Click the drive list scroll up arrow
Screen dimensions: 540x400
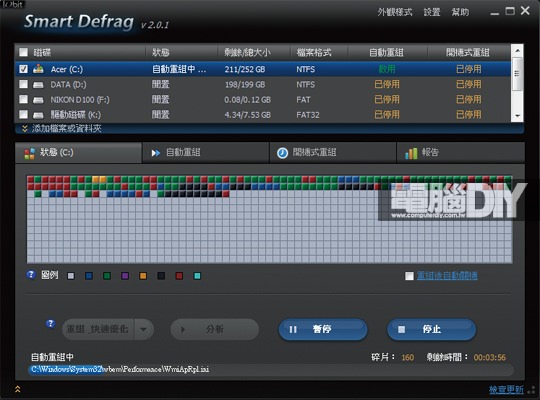[x=517, y=51]
